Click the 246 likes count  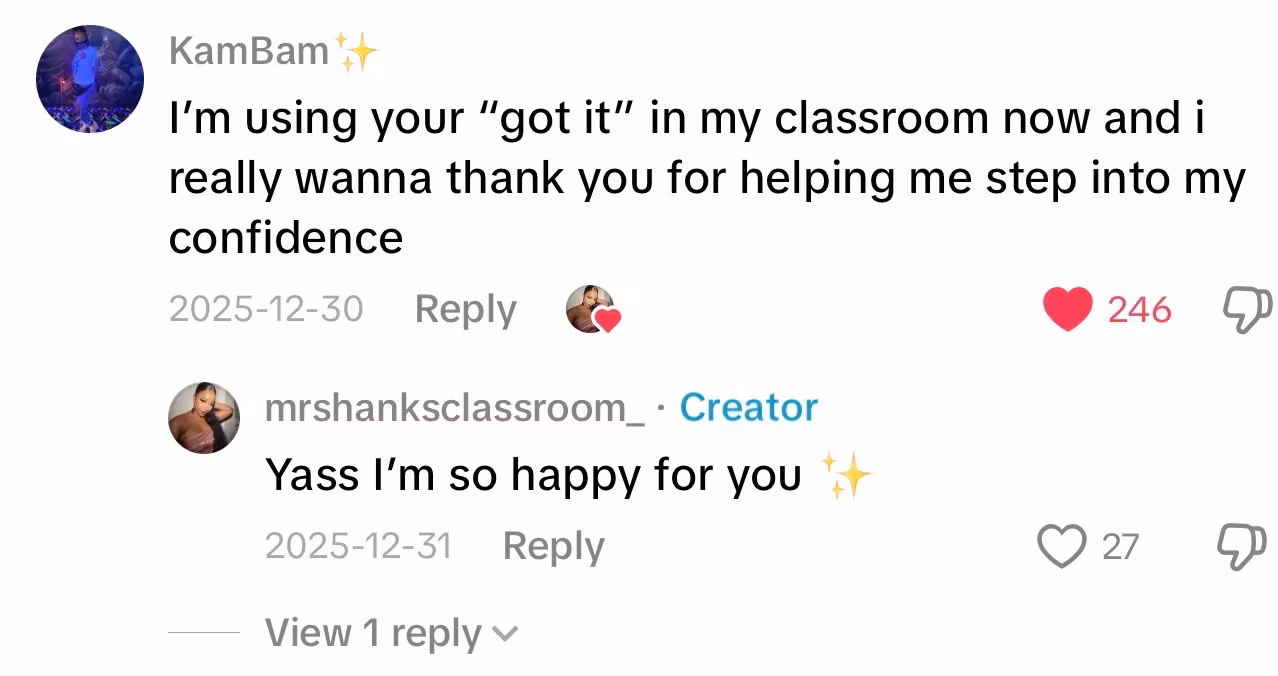coord(1139,310)
